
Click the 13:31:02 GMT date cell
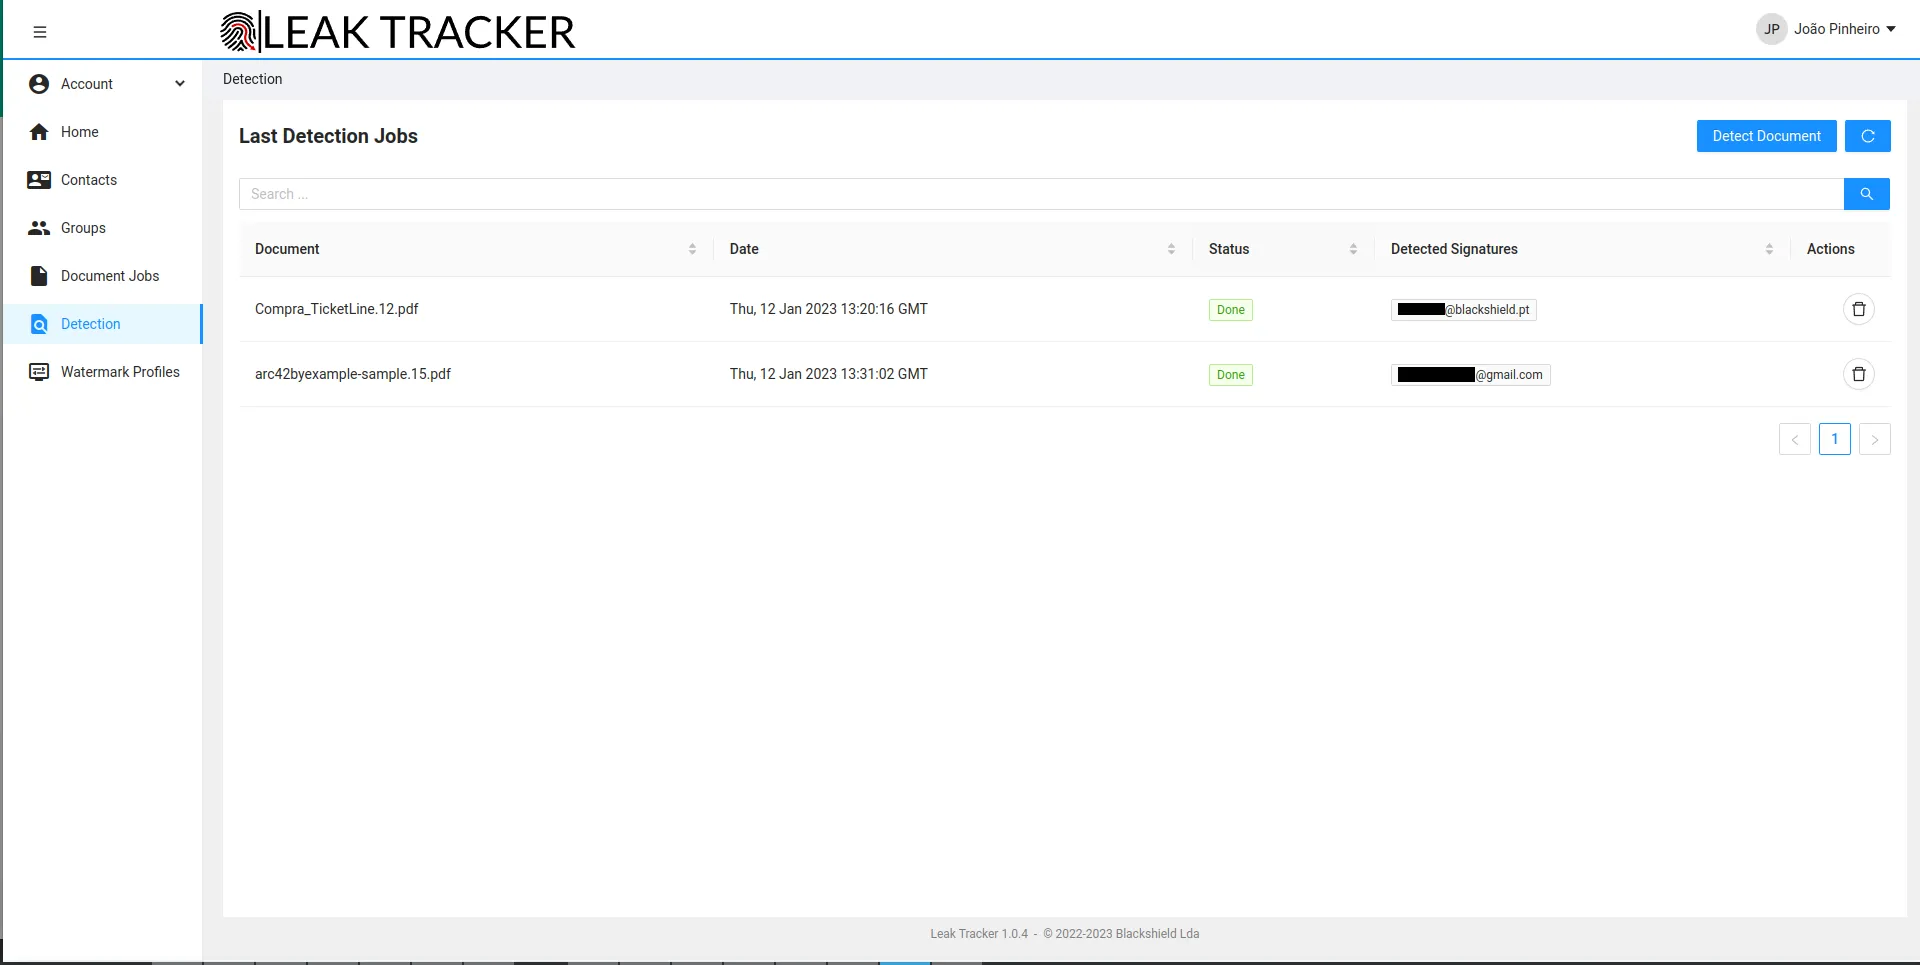tap(829, 374)
